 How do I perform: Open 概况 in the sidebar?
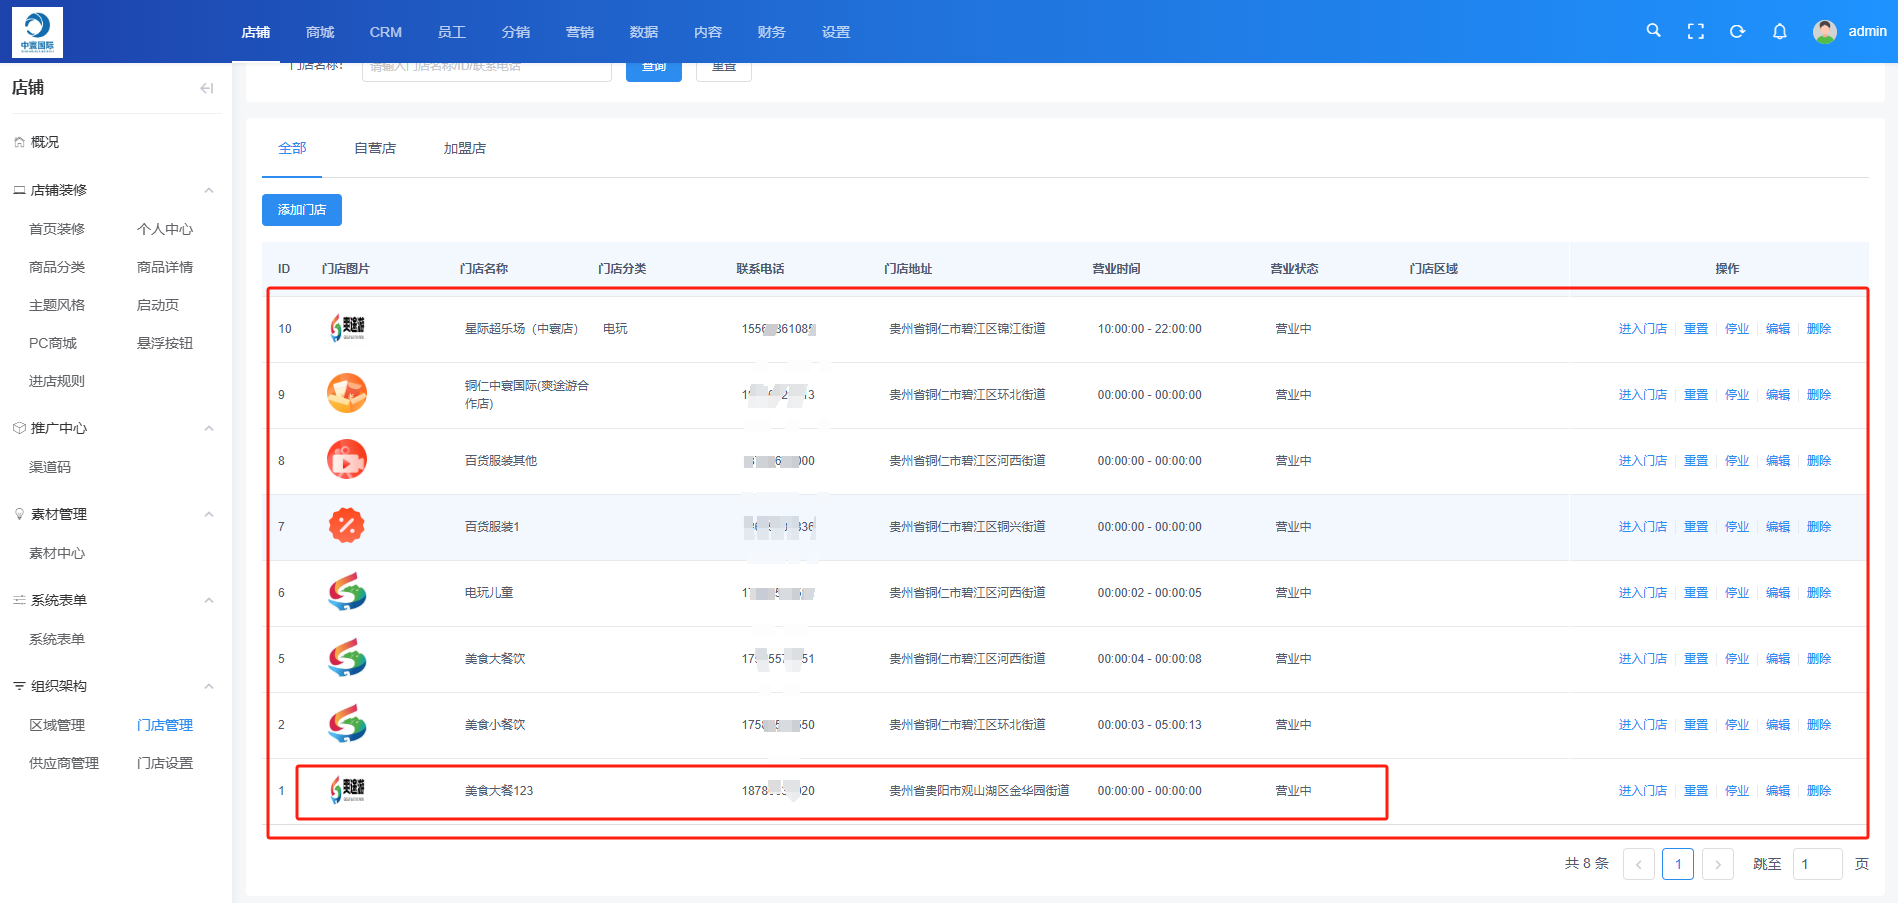45,142
